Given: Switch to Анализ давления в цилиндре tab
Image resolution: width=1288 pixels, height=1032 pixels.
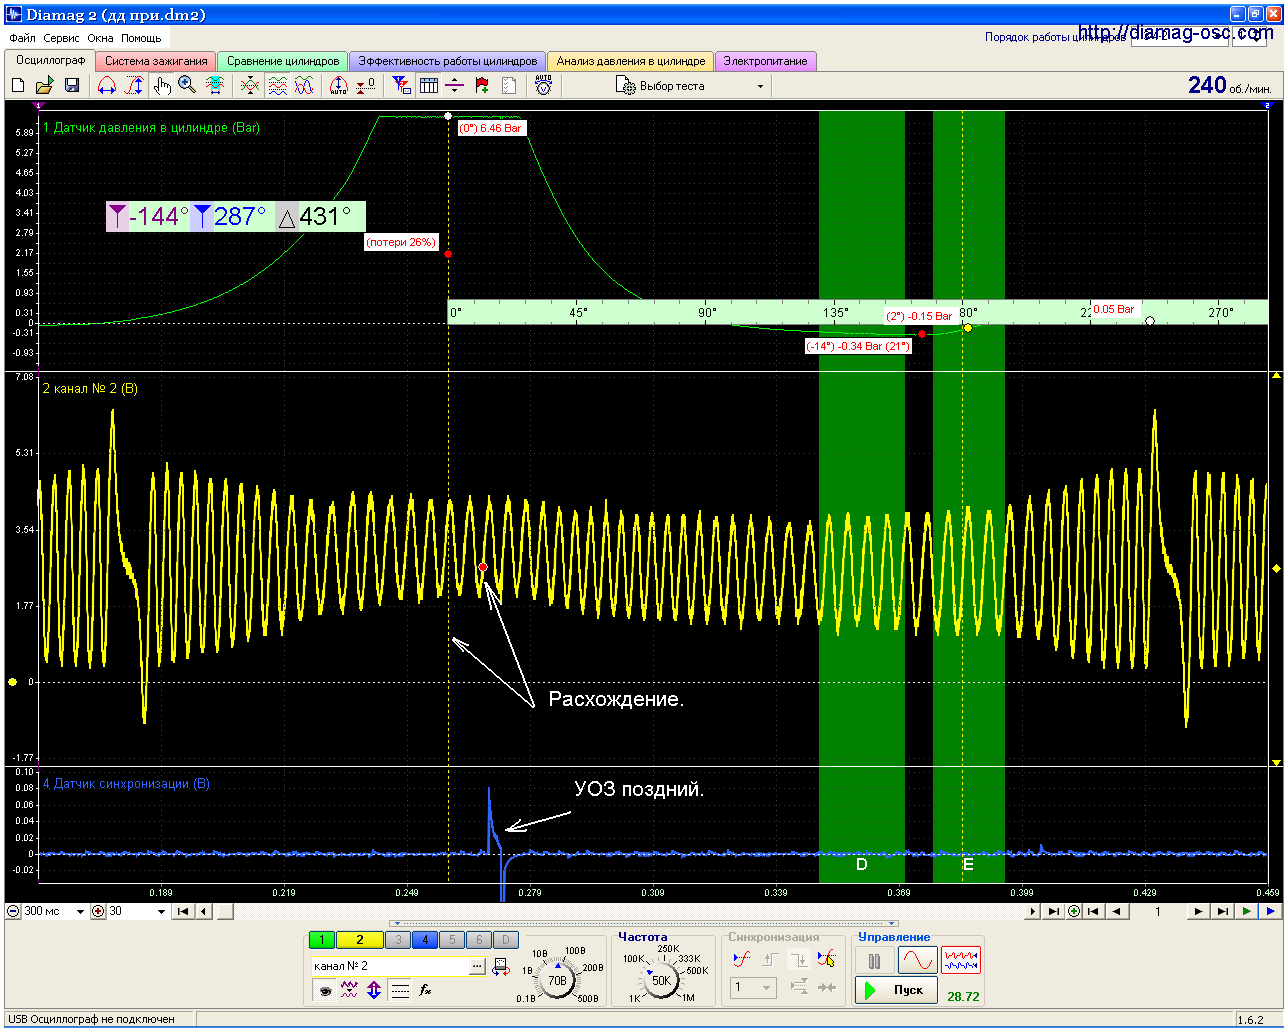Looking at the screenshot, I should [631, 61].
